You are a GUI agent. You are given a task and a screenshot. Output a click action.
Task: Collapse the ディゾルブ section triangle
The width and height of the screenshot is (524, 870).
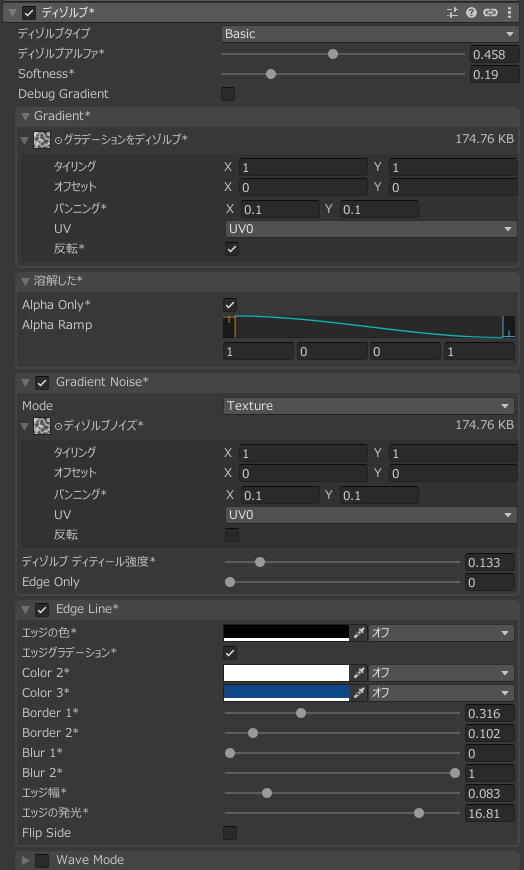pos(12,12)
